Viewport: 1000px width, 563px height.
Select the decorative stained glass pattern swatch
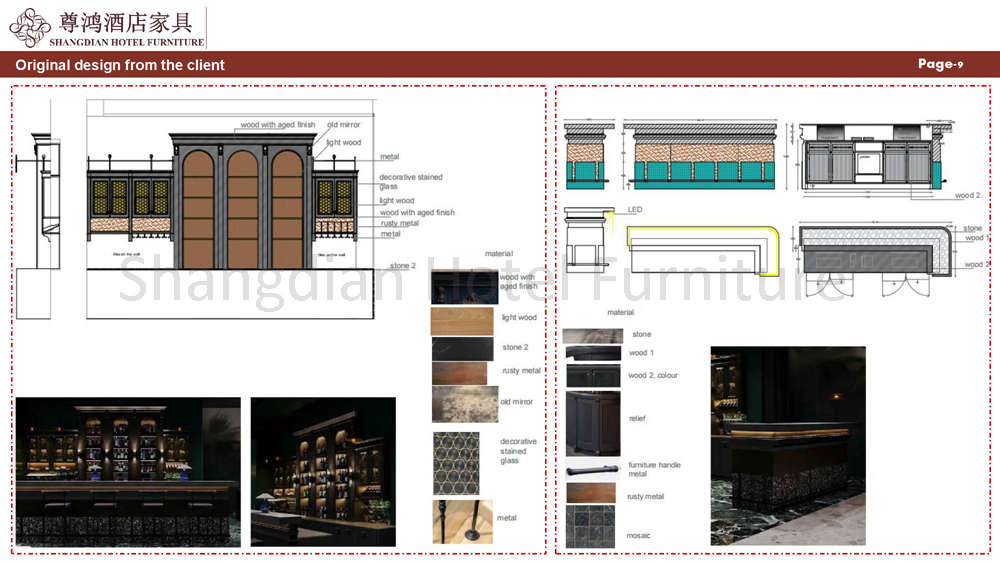[462, 462]
